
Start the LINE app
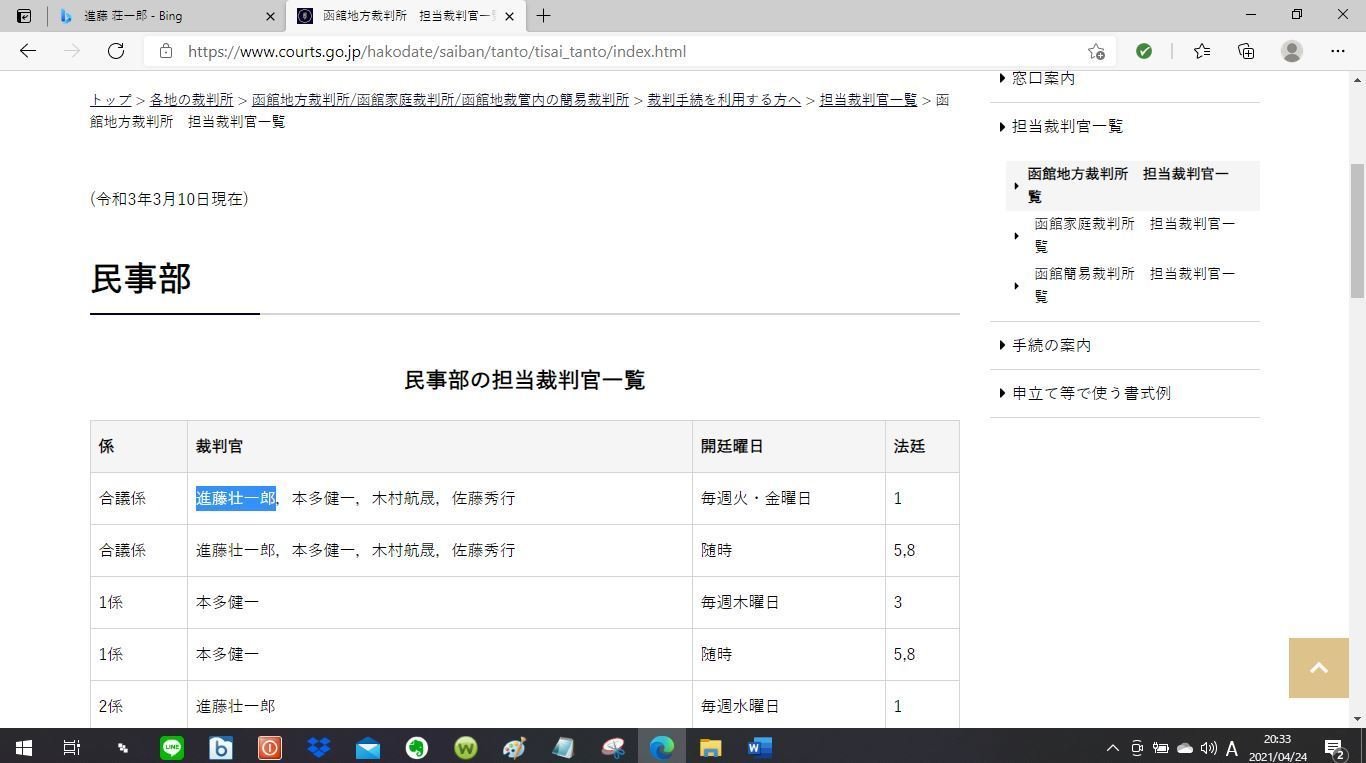171,748
